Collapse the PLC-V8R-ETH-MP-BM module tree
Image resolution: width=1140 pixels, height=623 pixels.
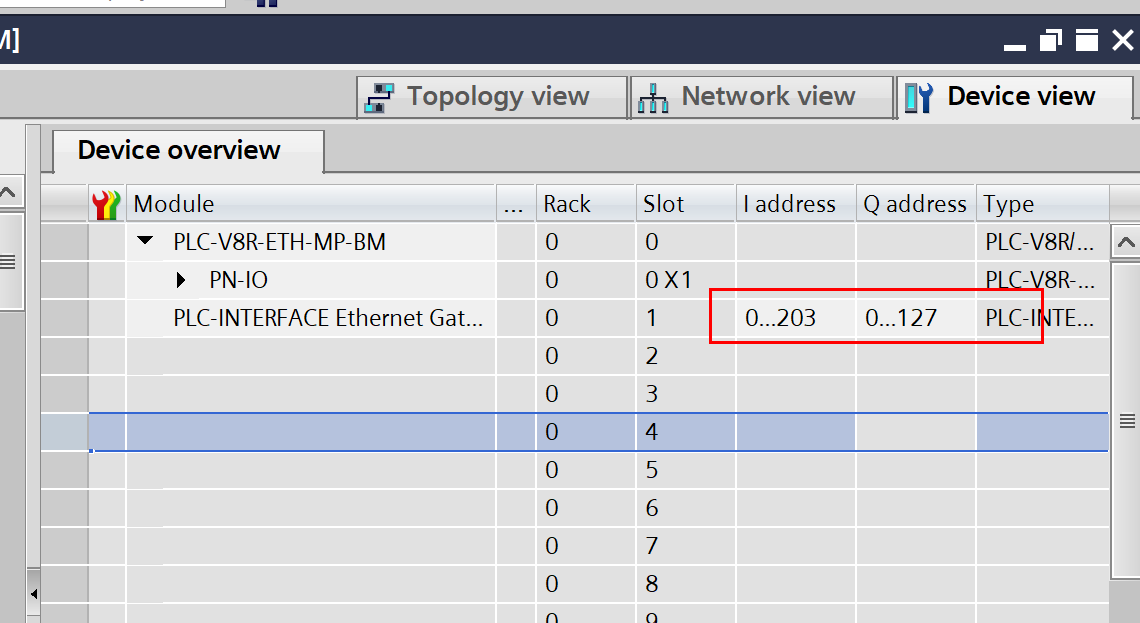click(146, 241)
